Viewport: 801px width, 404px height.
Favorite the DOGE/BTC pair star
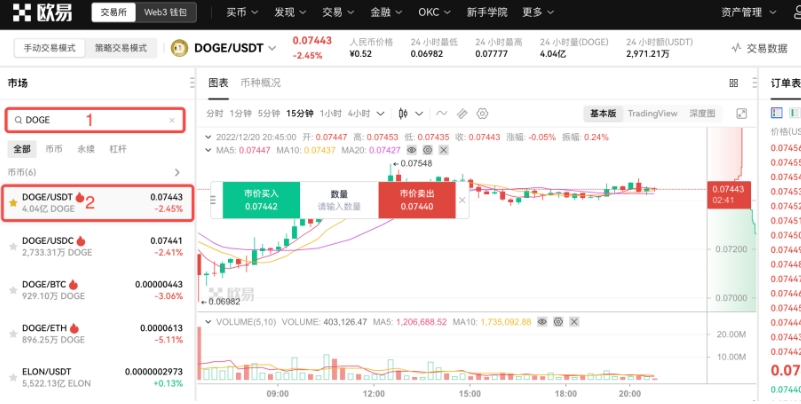pos(13,290)
